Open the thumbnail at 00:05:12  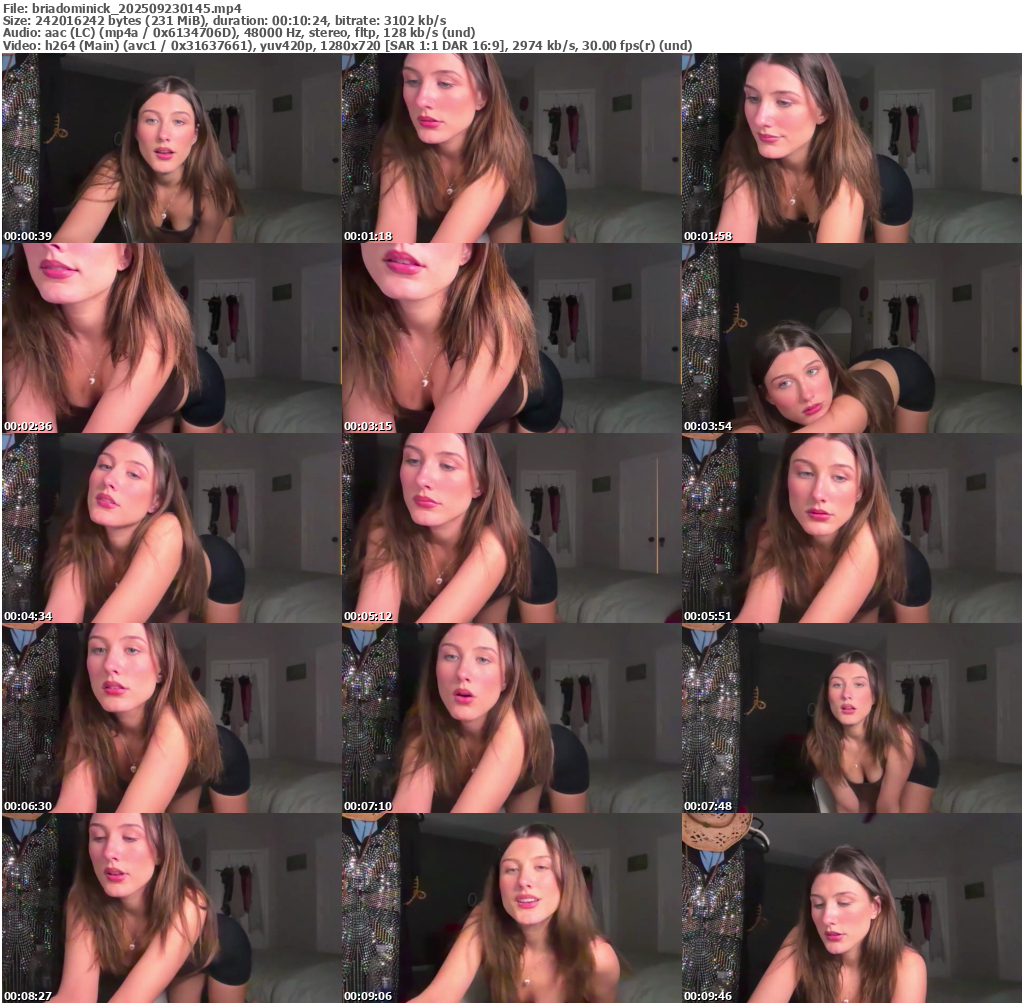coord(511,528)
